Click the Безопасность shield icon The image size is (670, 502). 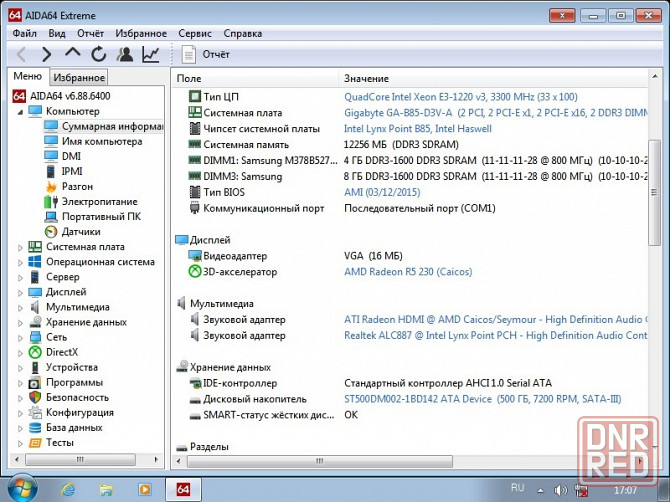pyautogui.click(x=35, y=398)
